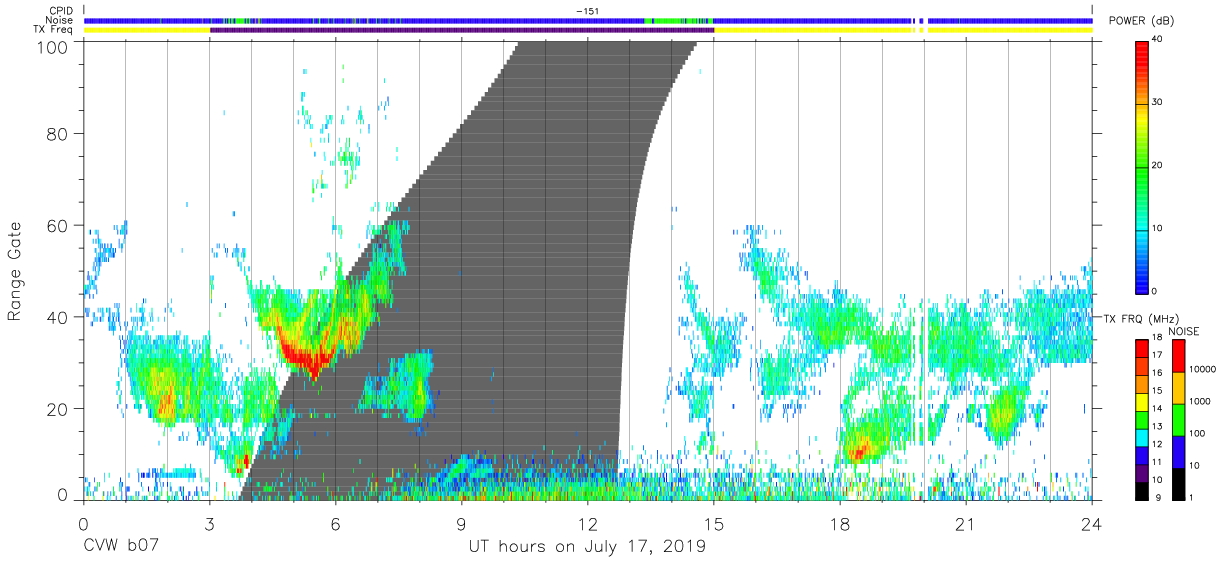Click the green NOISE legend swatch

pyautogui.click(x=1177, y=419)
